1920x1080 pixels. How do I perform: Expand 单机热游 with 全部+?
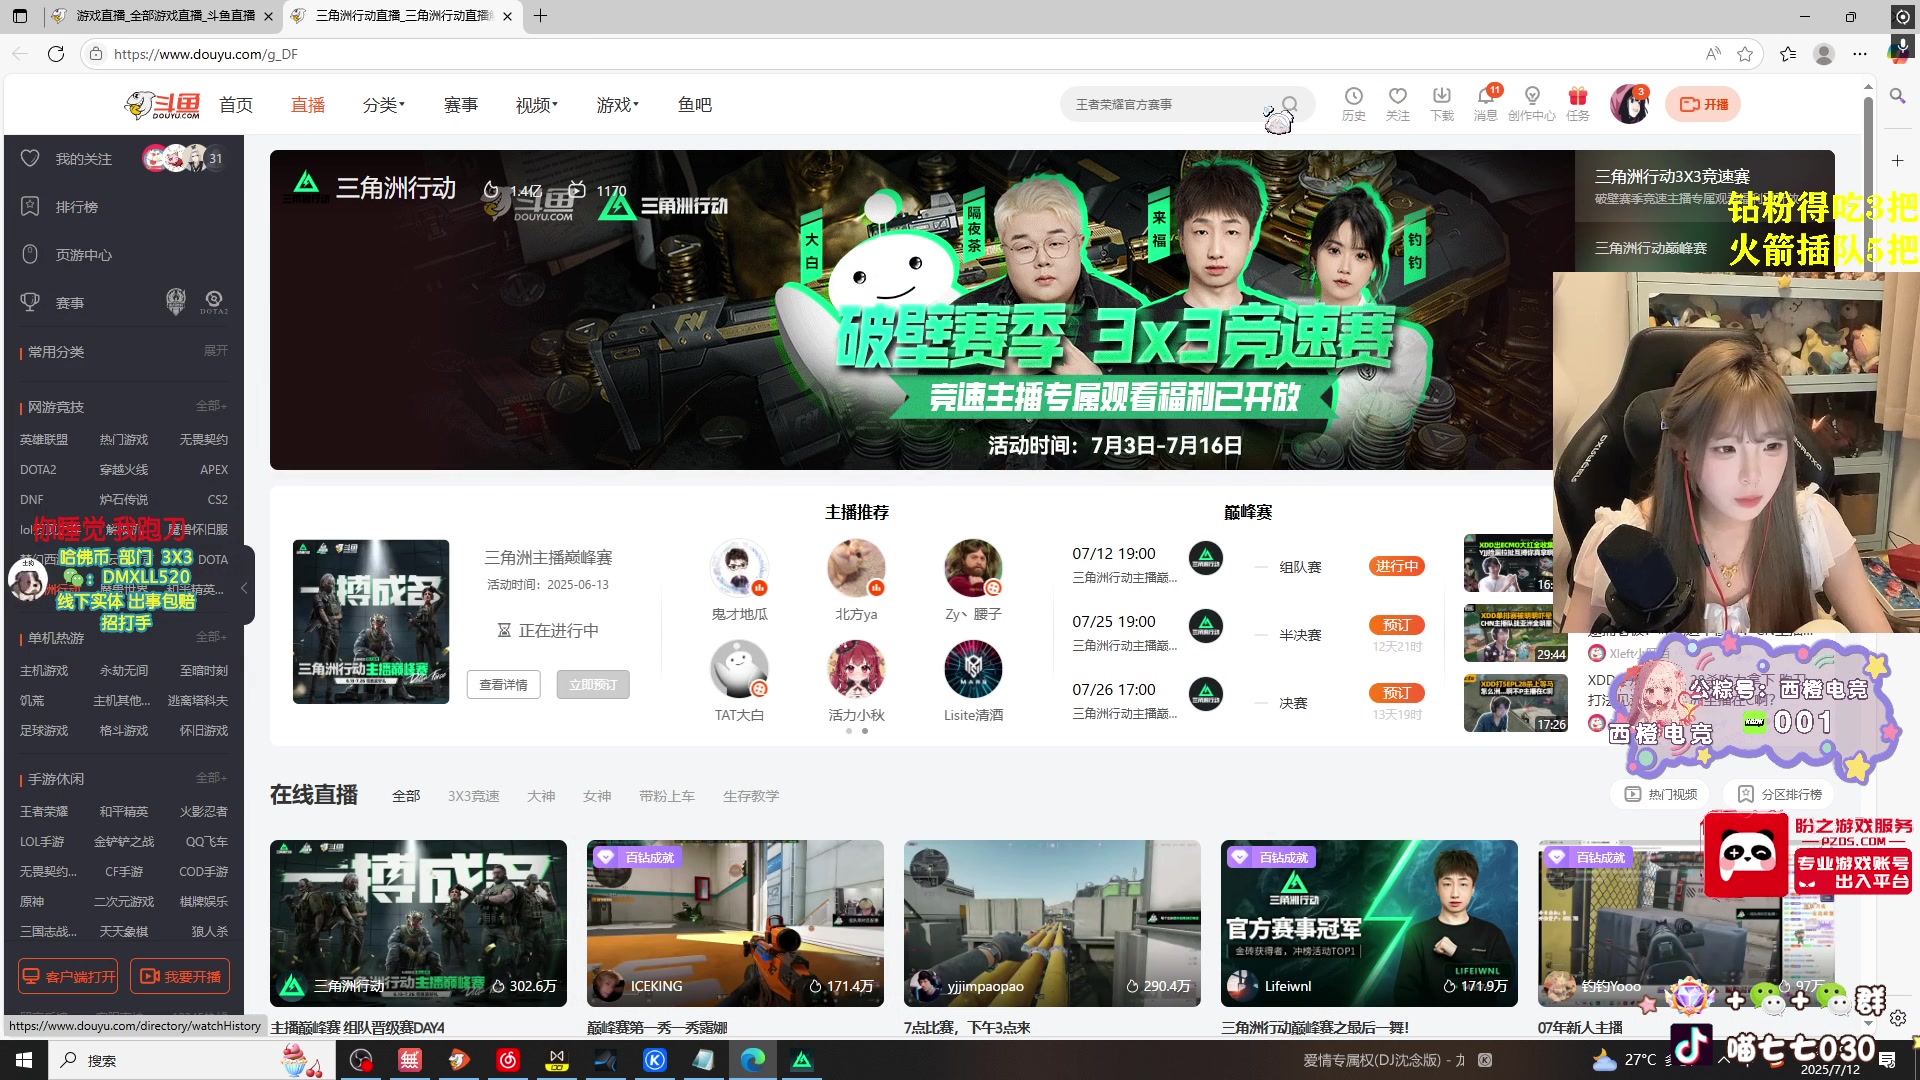211,637
